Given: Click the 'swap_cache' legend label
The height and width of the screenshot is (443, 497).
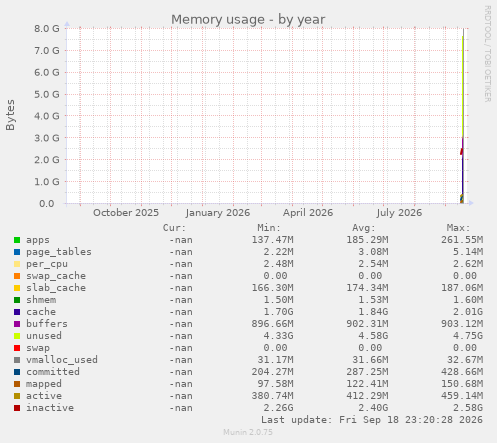Looking at the screenshot, I should [56, 276].
